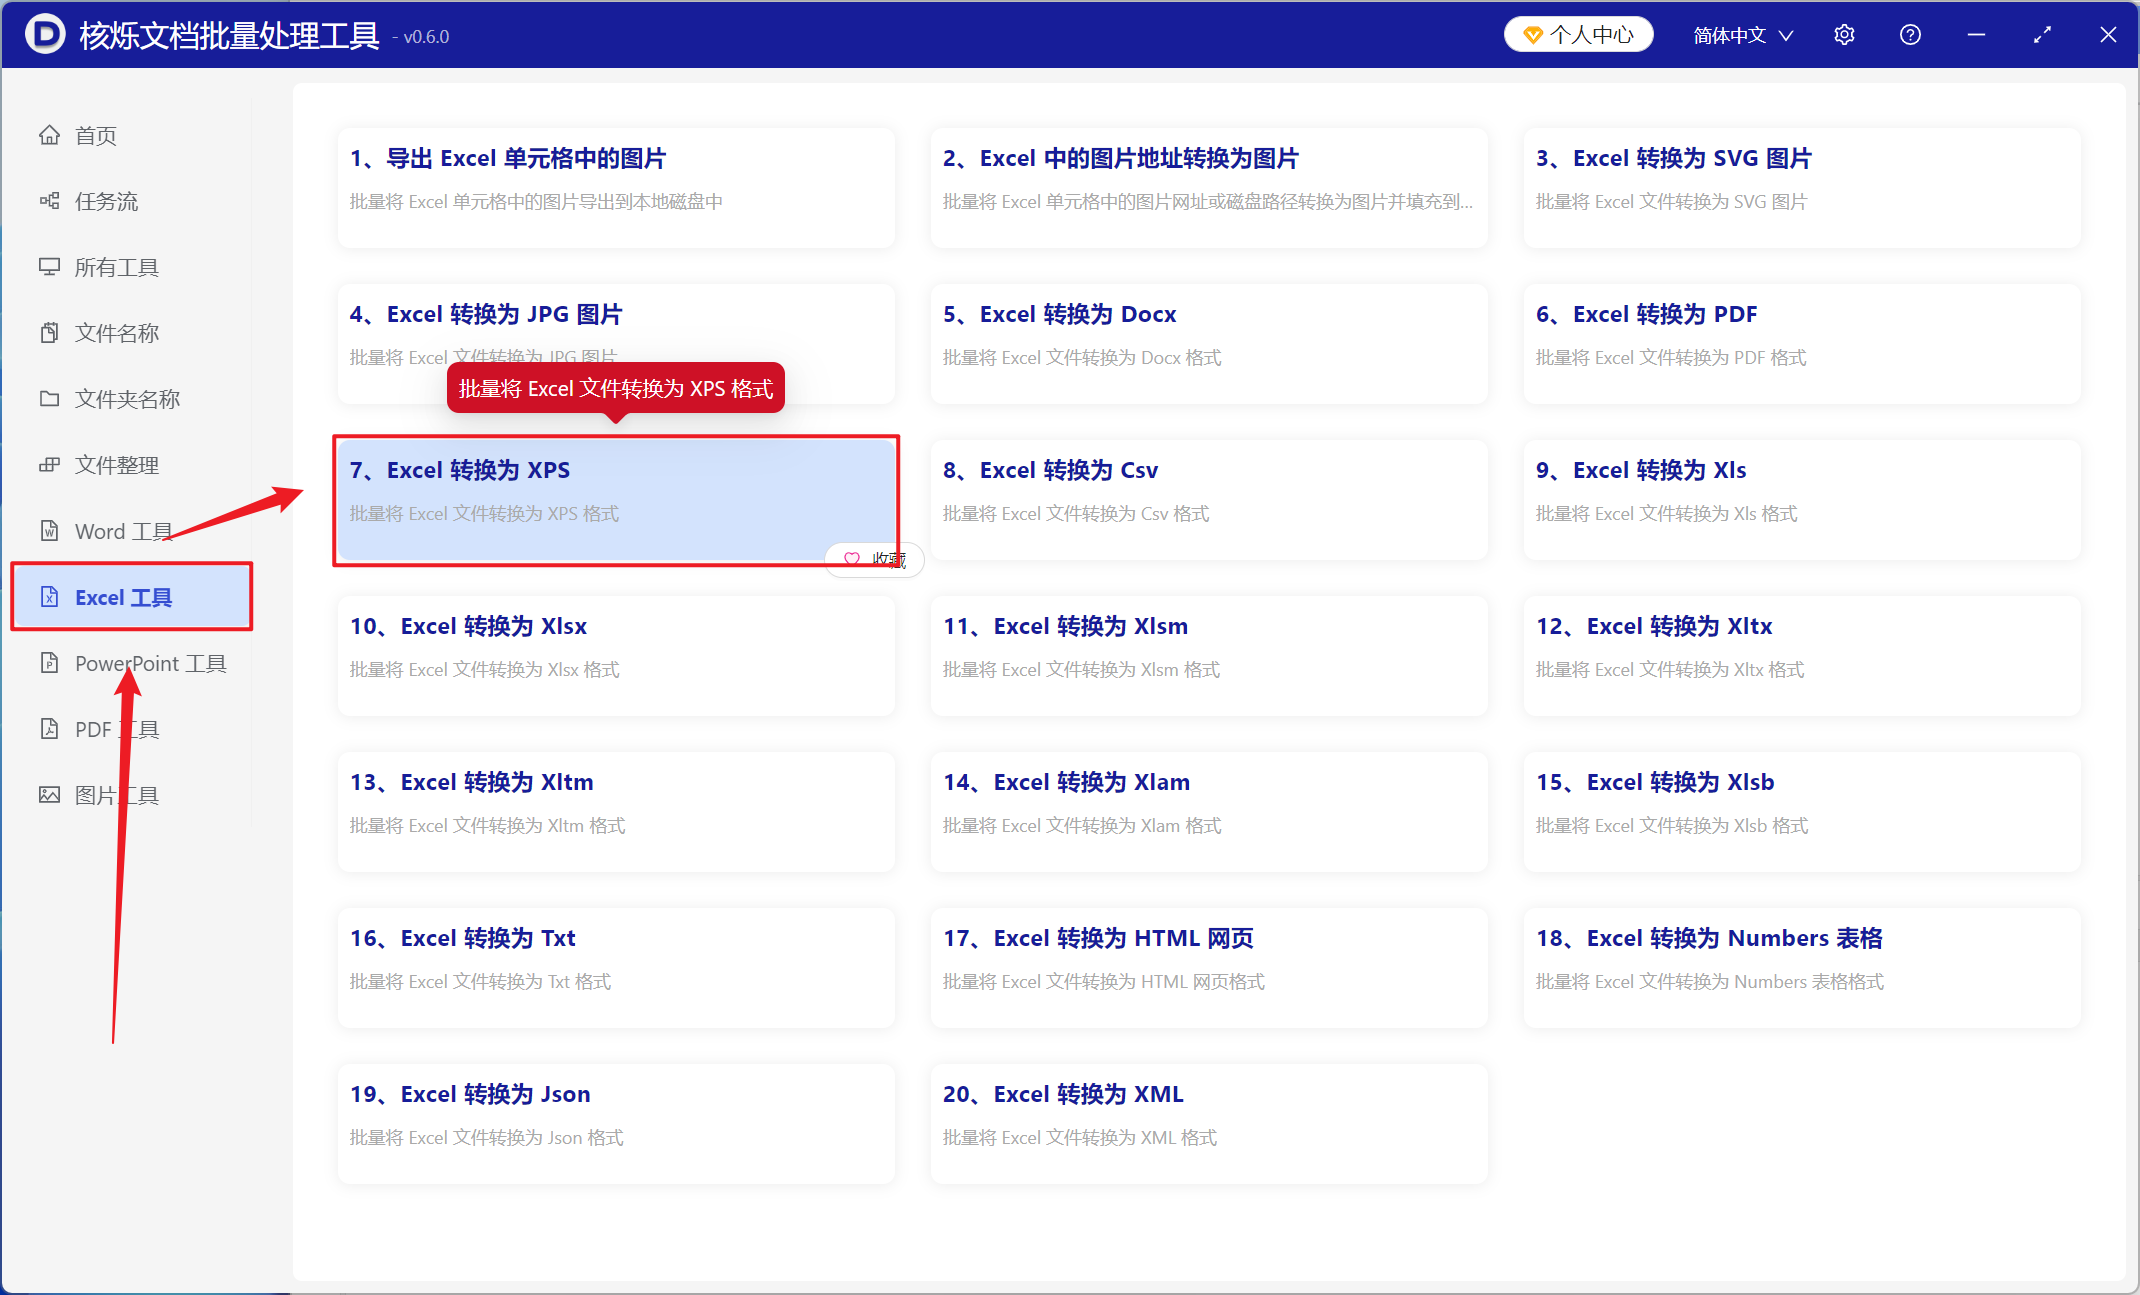
Task: Open 文件夹名称 tools in sidebar
Action: click(132, 399)
